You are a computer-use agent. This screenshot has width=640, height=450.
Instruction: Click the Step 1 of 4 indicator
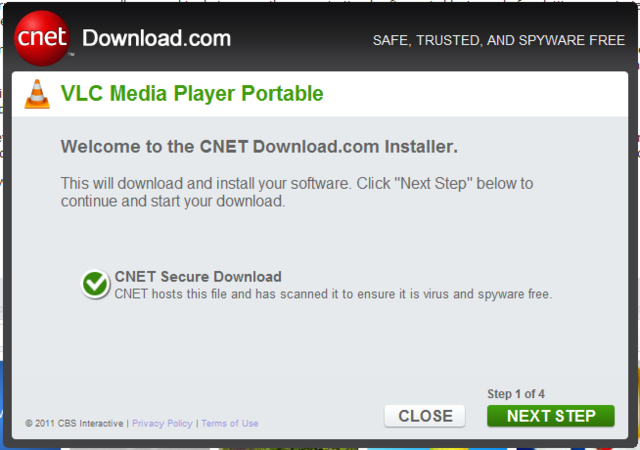coord(530,393)
